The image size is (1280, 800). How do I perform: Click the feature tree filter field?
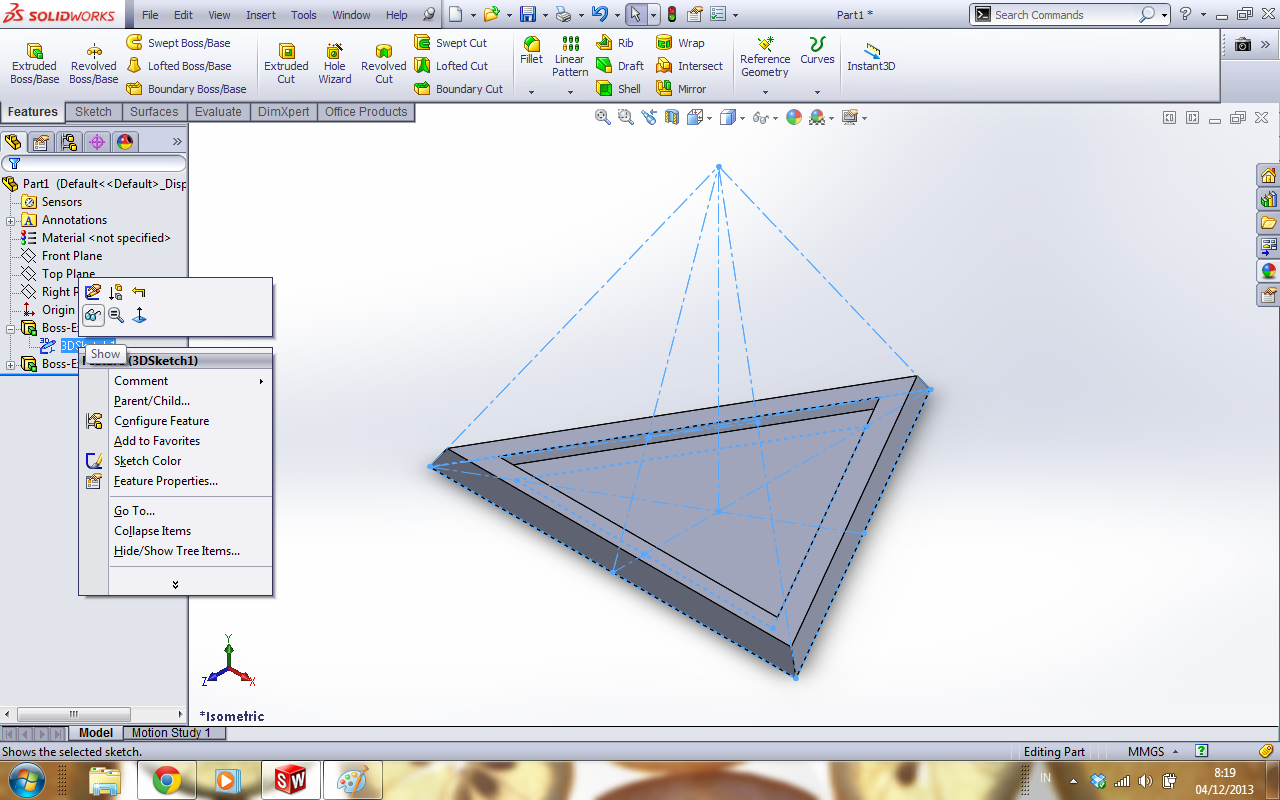tap(94, 163)
